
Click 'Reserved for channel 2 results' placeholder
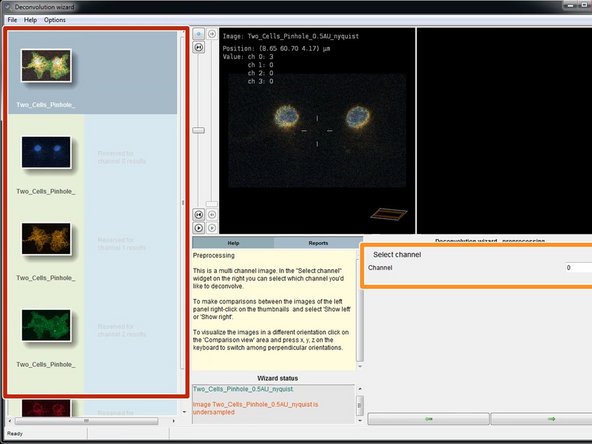tap(122, 330)
